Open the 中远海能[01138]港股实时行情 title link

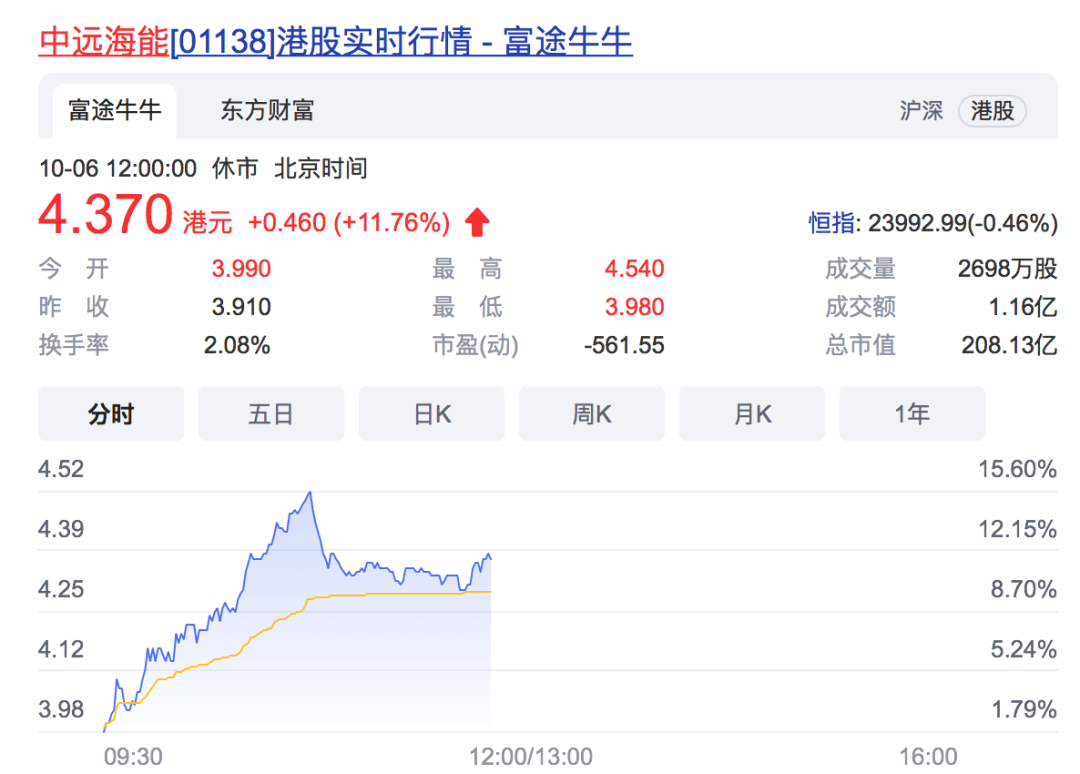tap(335, 41)
